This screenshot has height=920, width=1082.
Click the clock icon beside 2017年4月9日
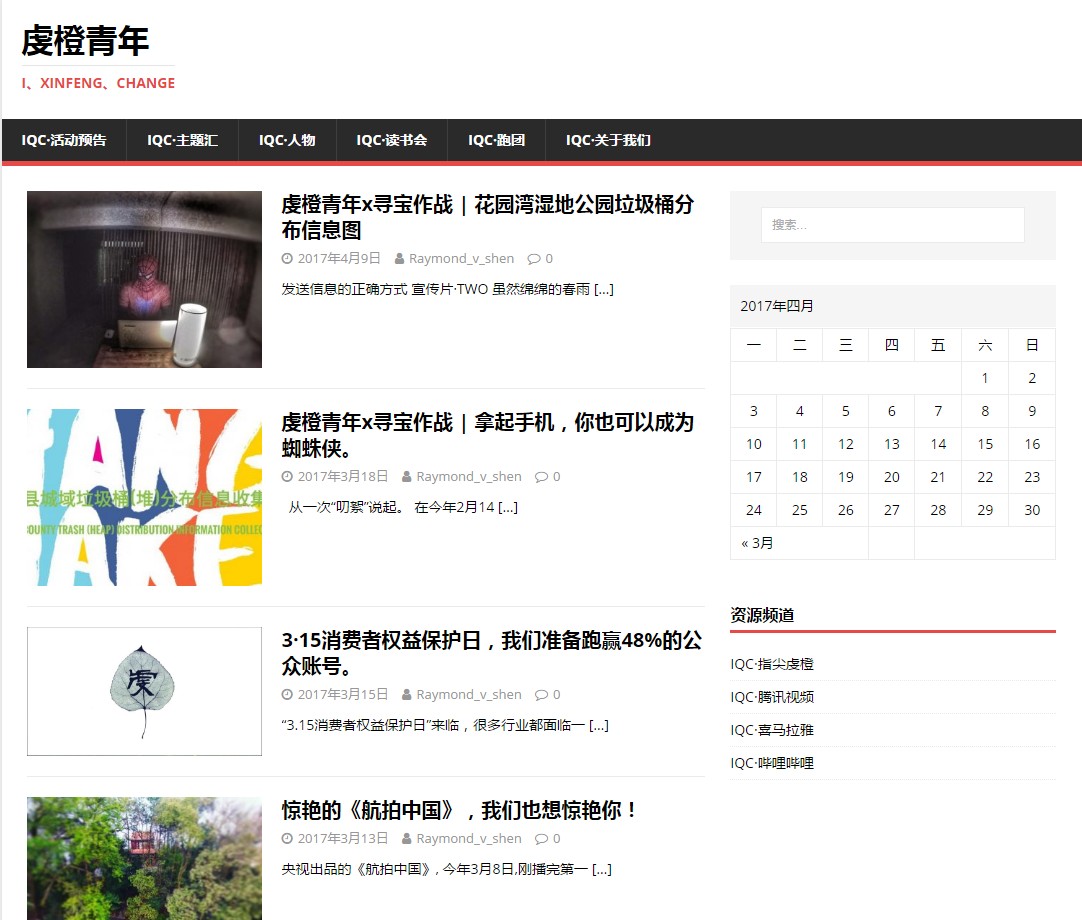[287, 259]
